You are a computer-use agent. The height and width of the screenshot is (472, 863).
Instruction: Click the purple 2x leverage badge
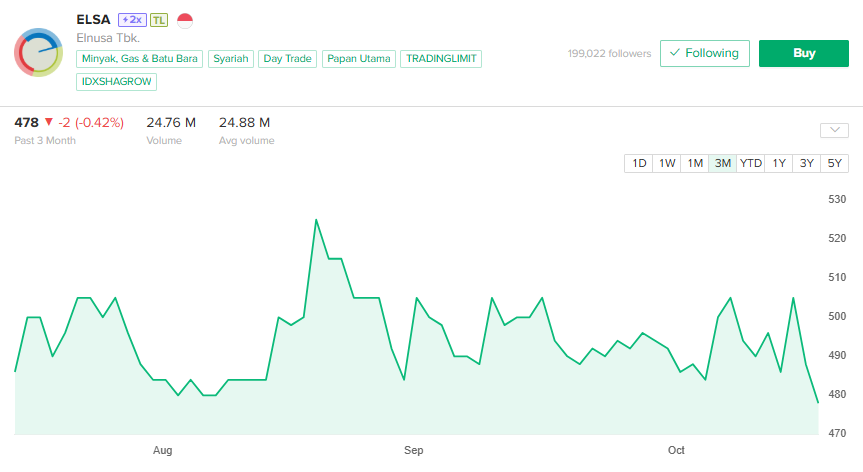(x=131, y=20)
